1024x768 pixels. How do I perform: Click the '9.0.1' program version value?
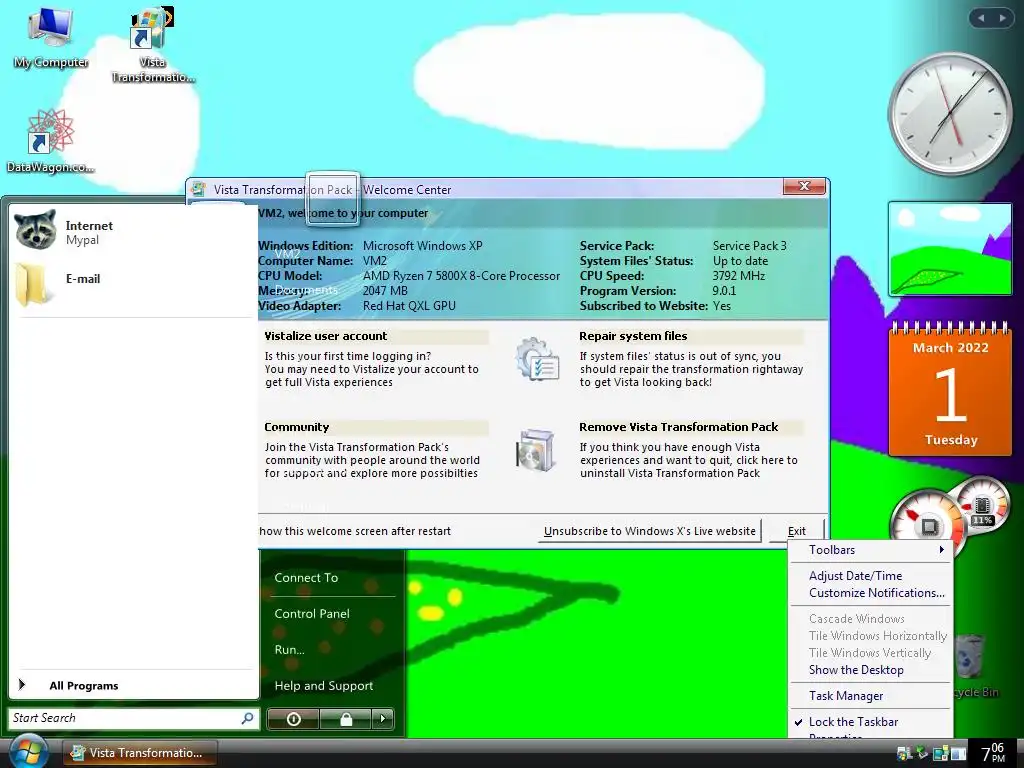tap(724, 291)
